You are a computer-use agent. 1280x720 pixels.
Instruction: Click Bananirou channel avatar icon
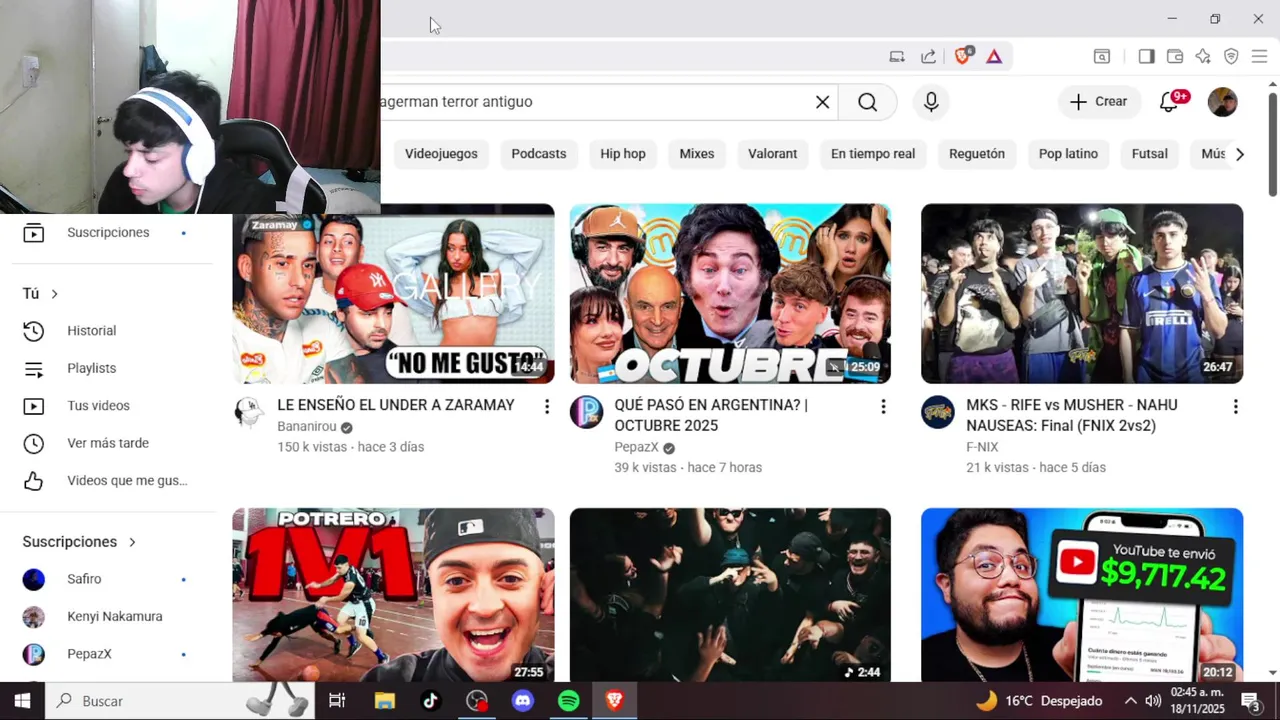point(249,412)
